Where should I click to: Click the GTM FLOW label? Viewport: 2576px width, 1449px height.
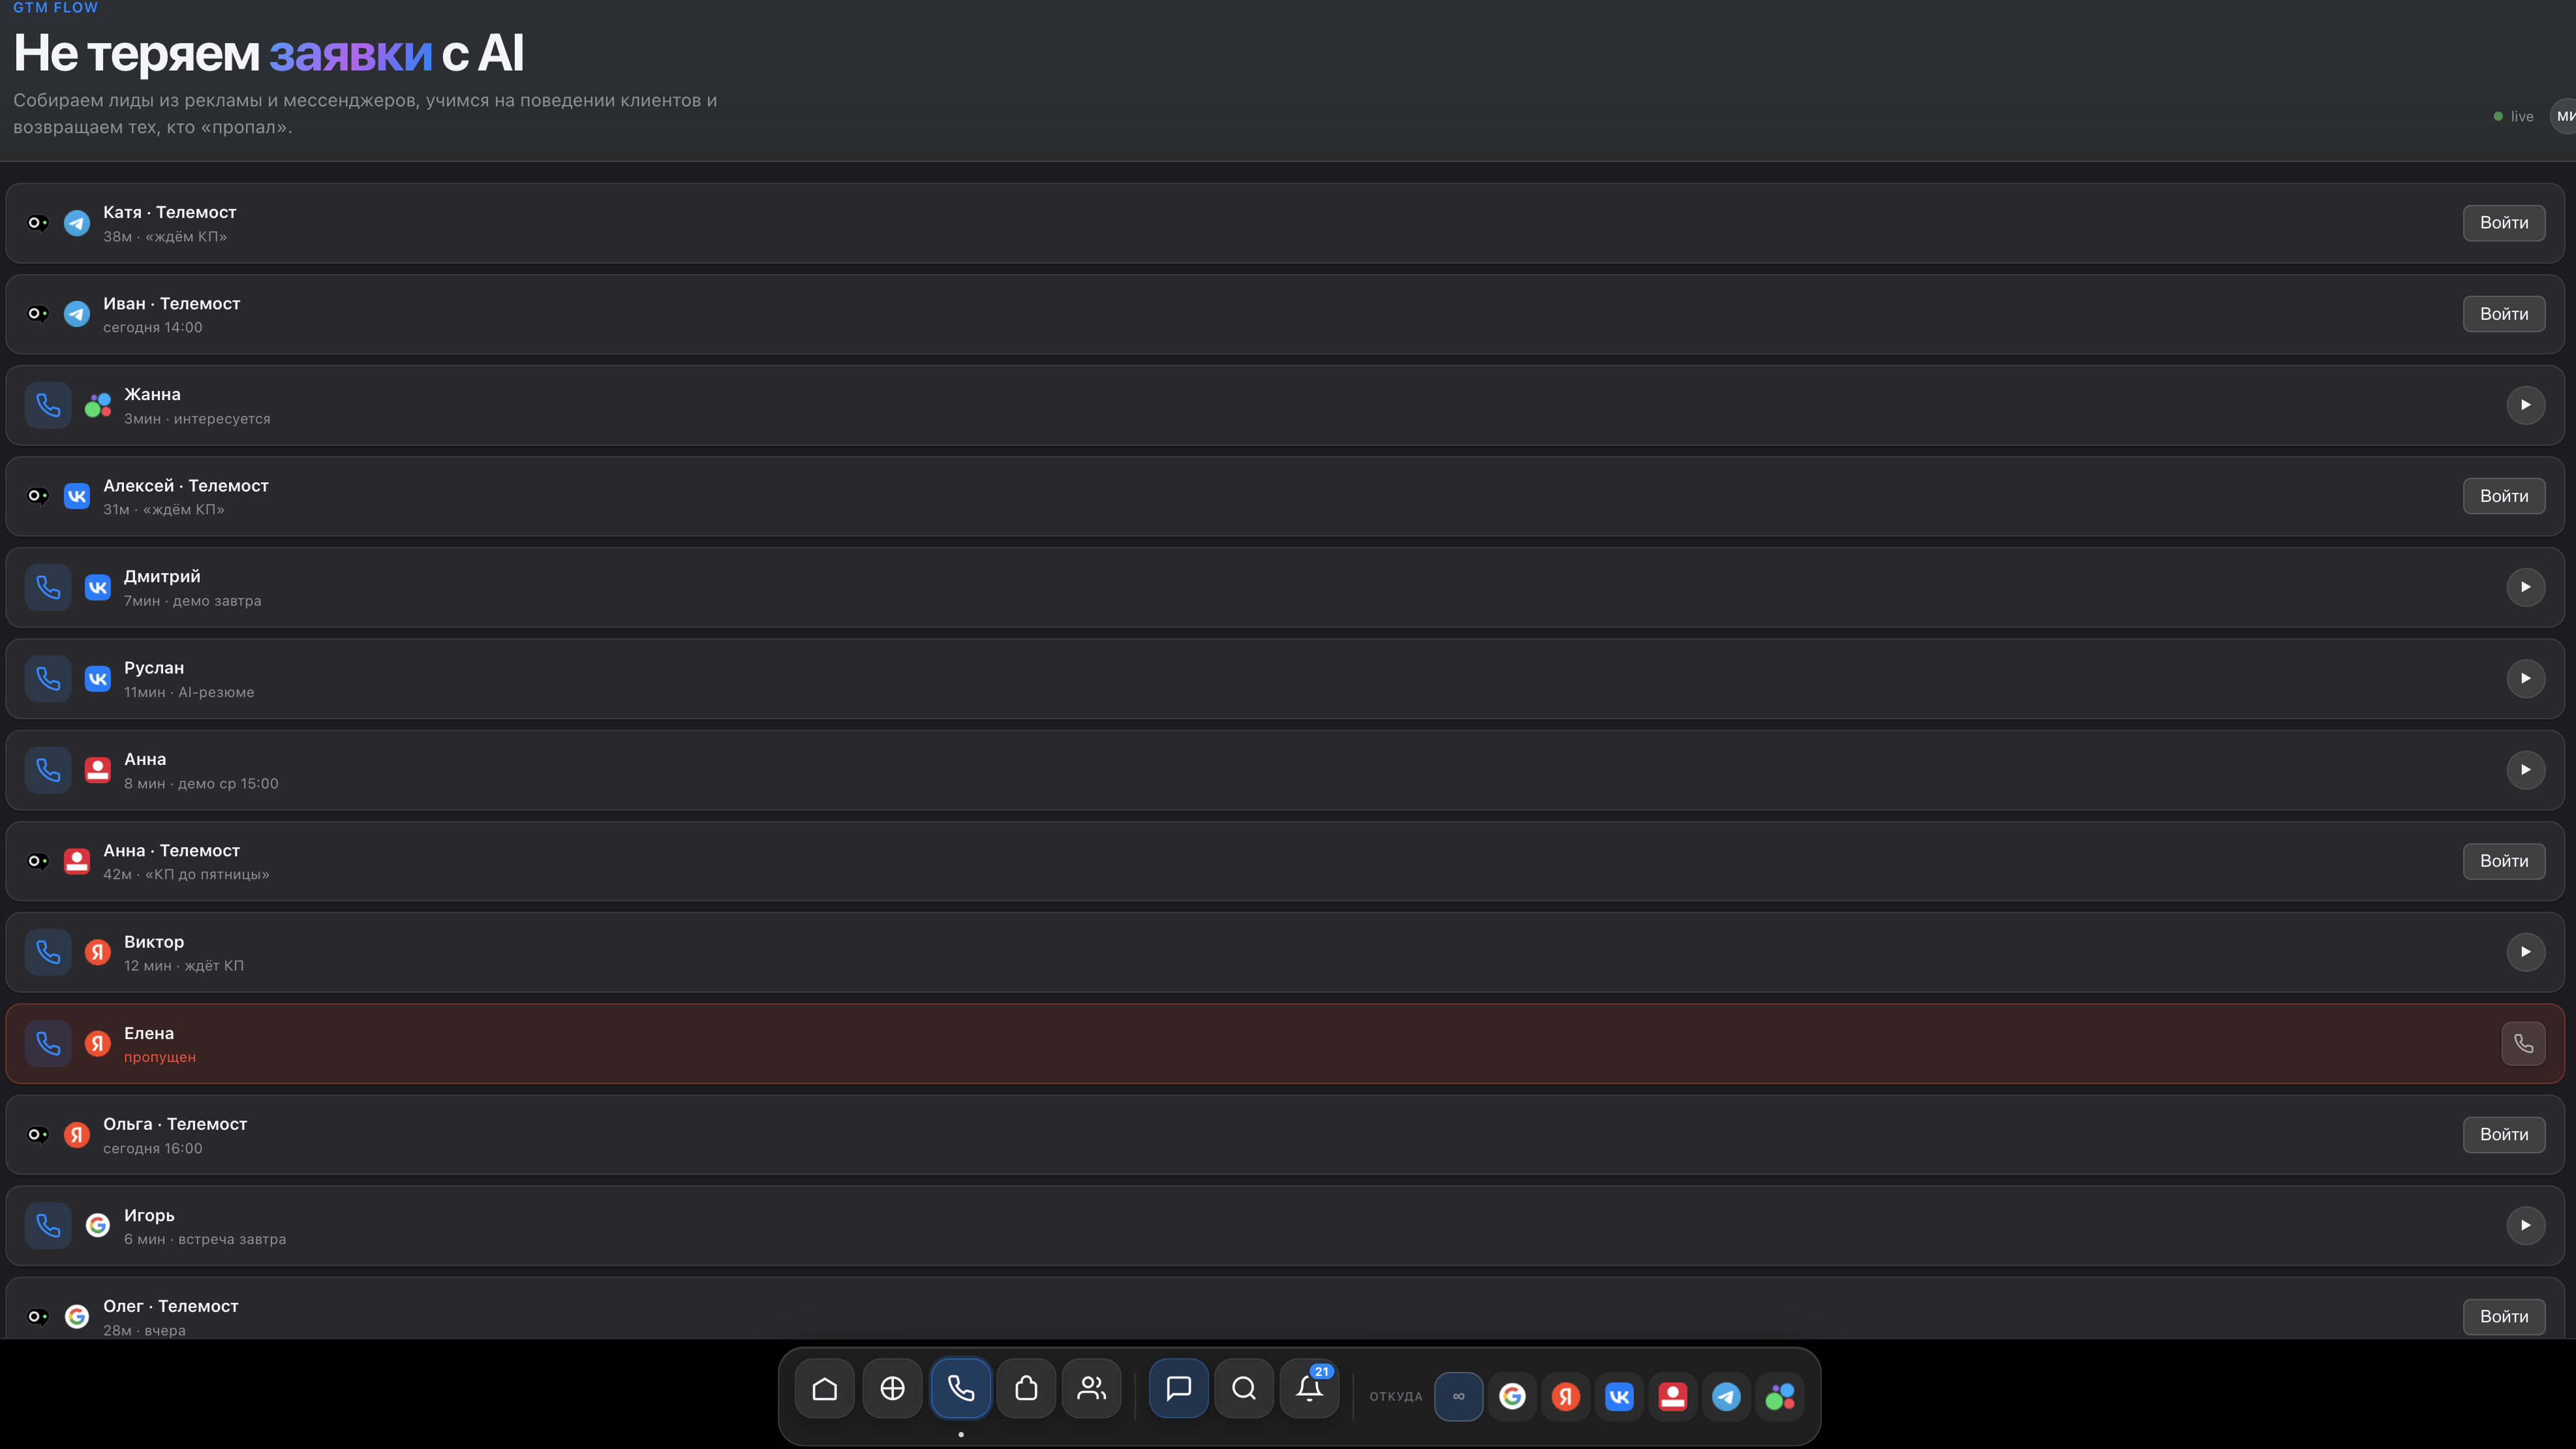click(x=56, y=7)
